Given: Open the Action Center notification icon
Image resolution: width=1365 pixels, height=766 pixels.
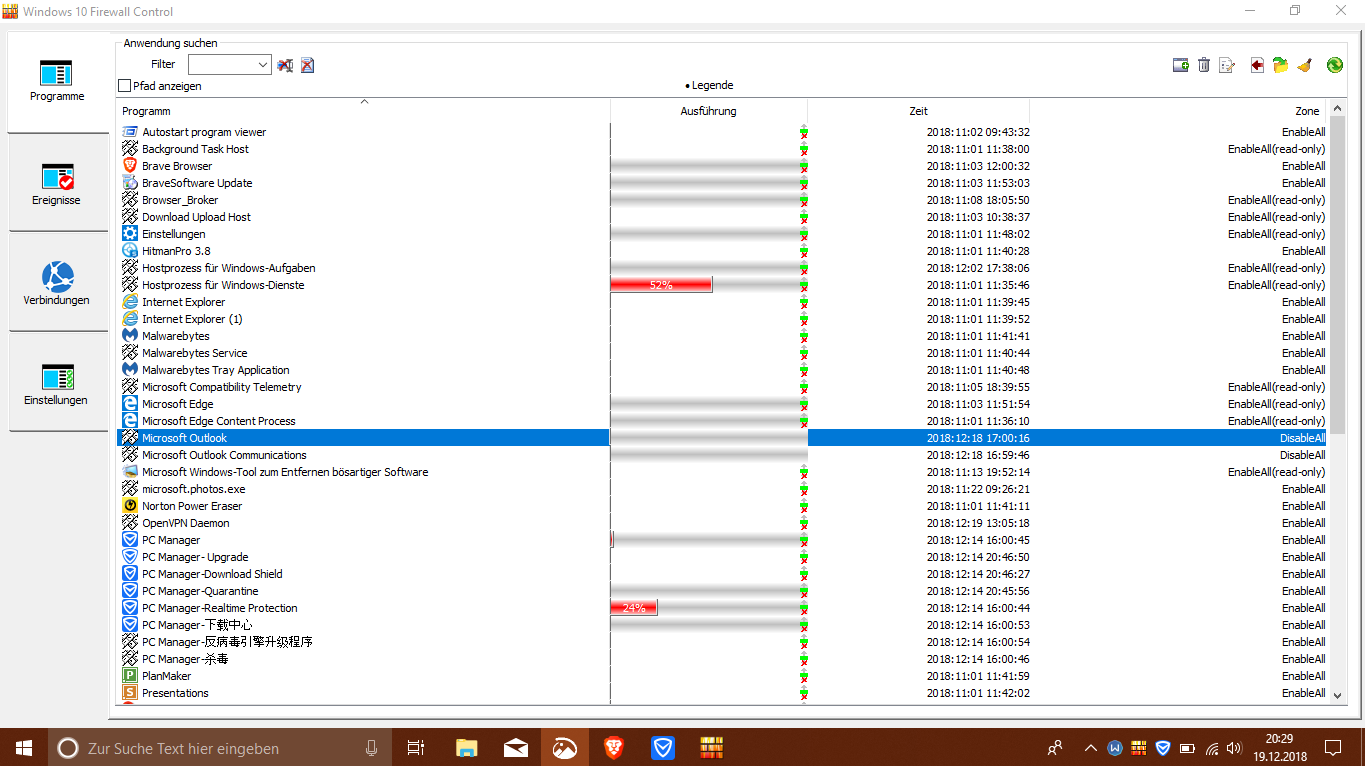Looking at the screenshot, I should (1333, 747).
